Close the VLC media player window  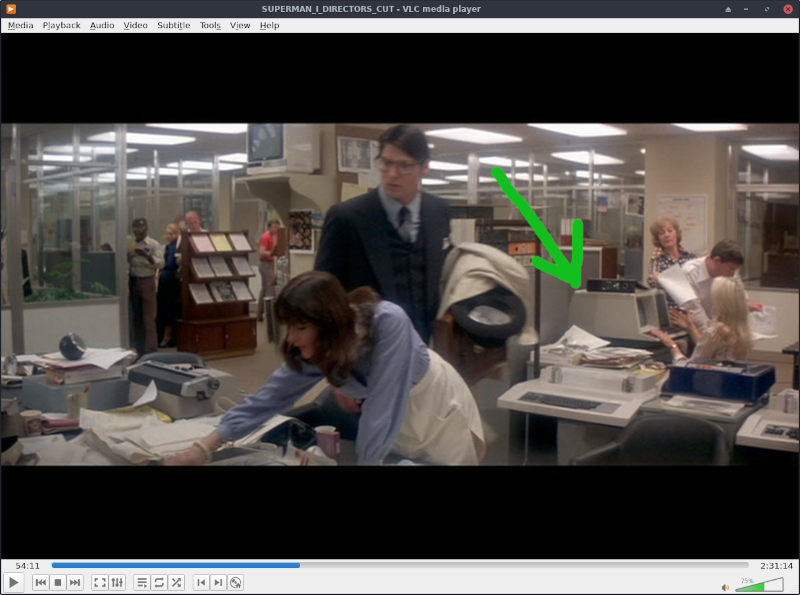click(788, 9)
